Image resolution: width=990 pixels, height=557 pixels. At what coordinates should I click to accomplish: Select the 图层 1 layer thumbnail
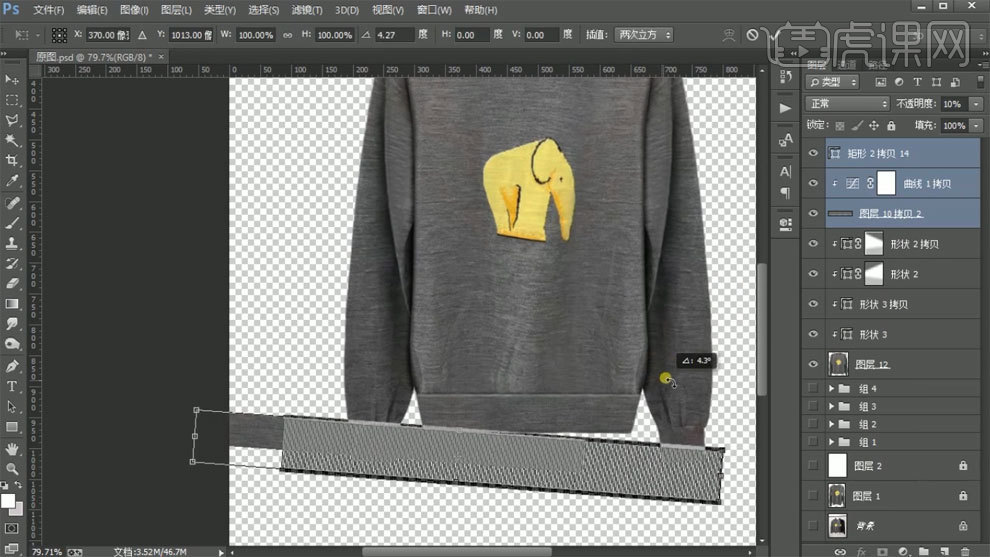[x=837, y=496]
